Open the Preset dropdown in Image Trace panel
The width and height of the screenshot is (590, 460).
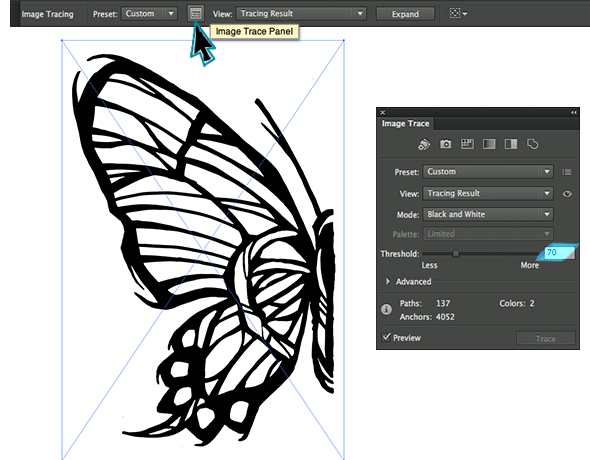(488, 172)
